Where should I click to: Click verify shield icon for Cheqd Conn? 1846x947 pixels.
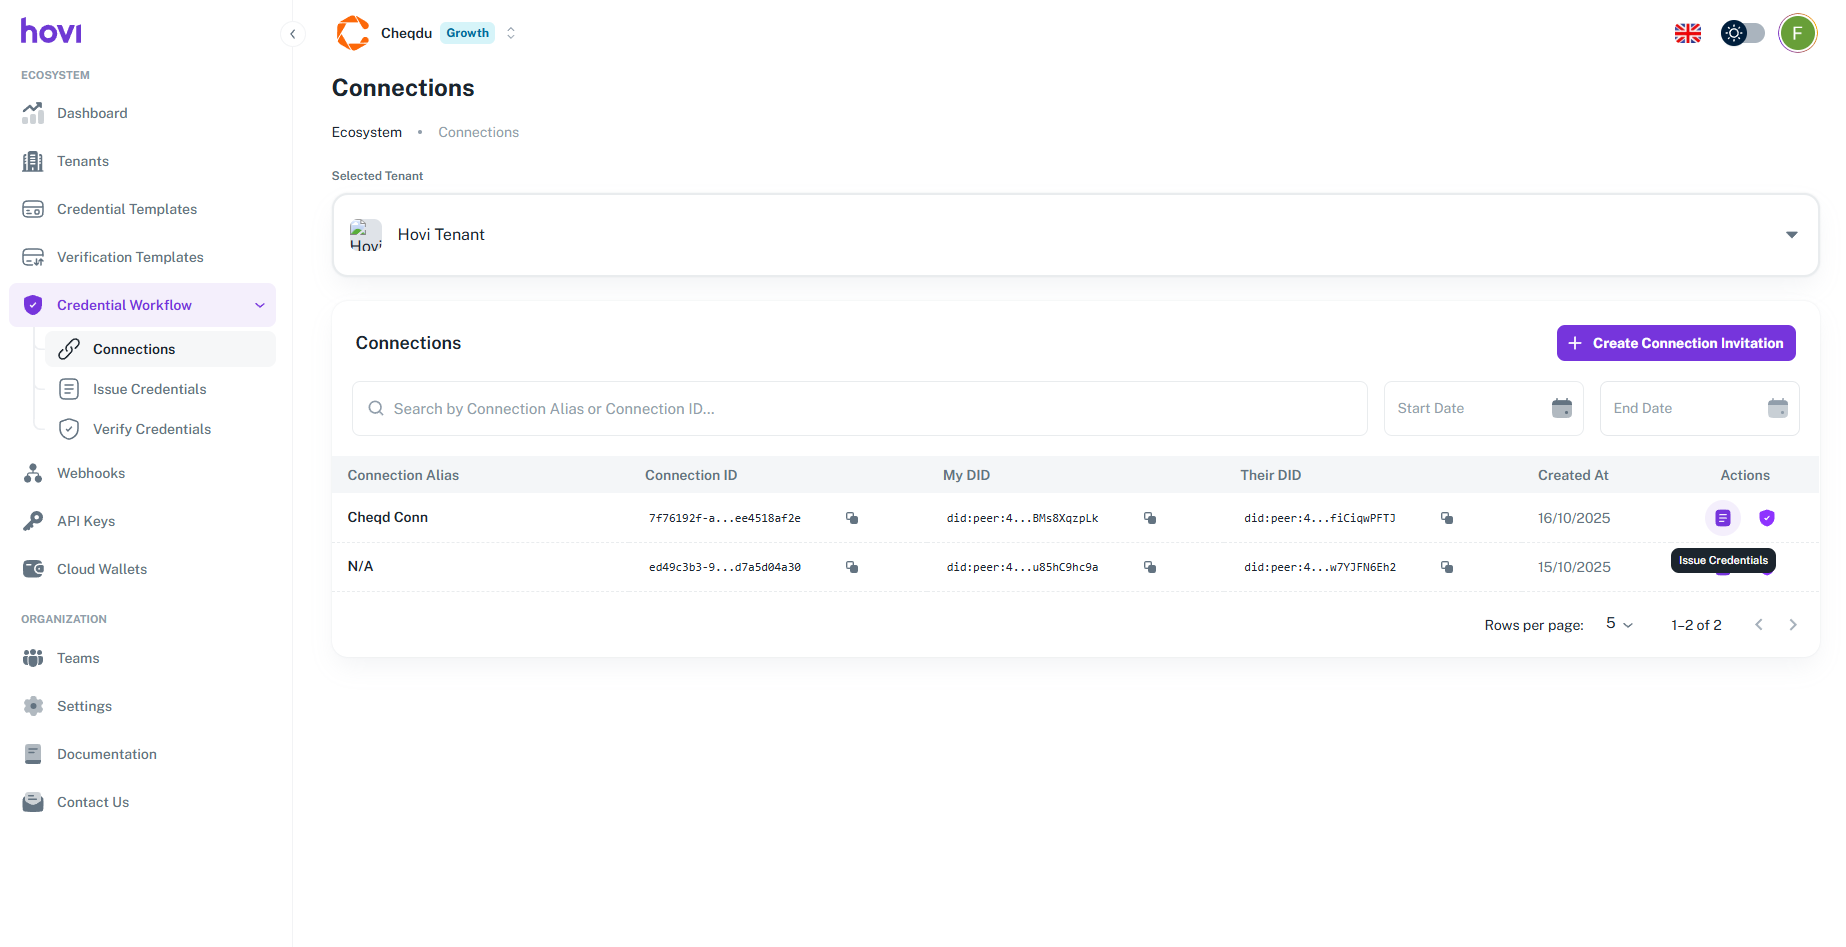(1767, 518)
